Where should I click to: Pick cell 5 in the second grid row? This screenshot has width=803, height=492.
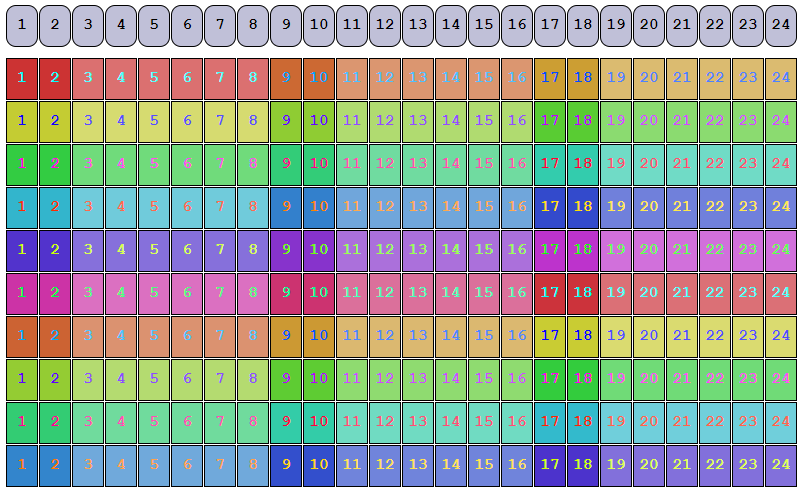(154, 121)
